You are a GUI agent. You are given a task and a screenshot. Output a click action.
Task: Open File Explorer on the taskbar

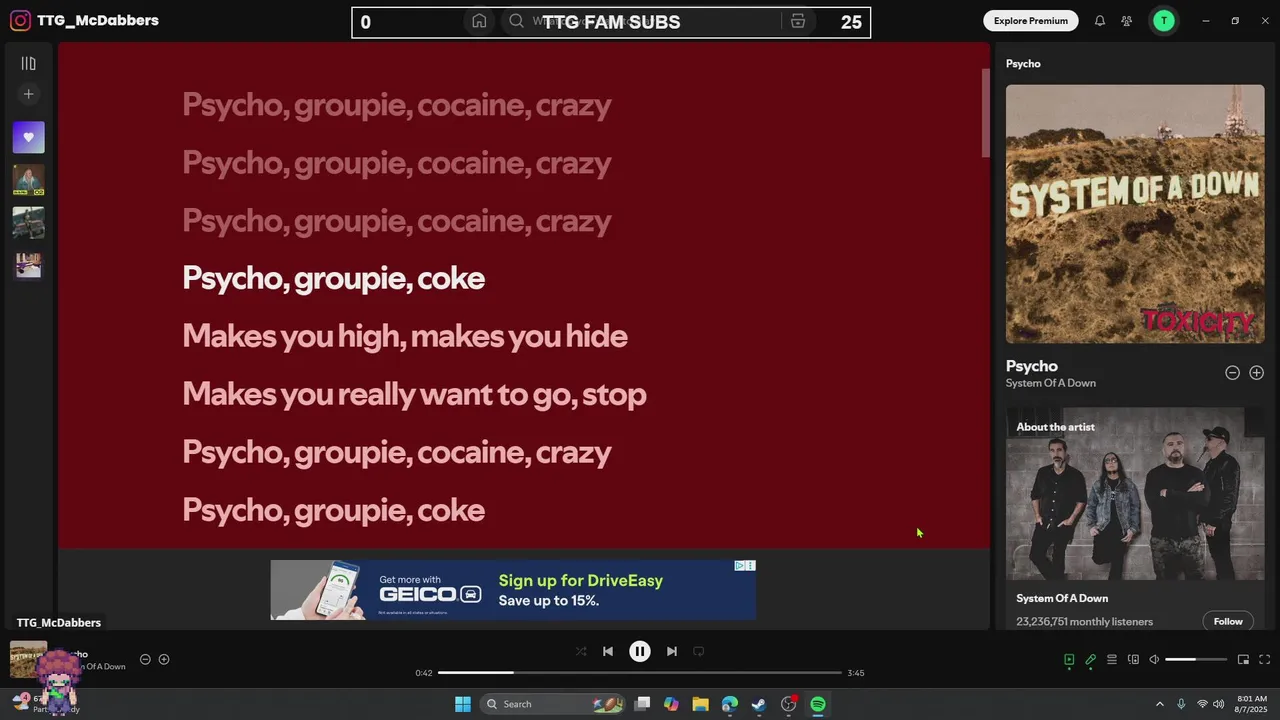coord(700,704)
